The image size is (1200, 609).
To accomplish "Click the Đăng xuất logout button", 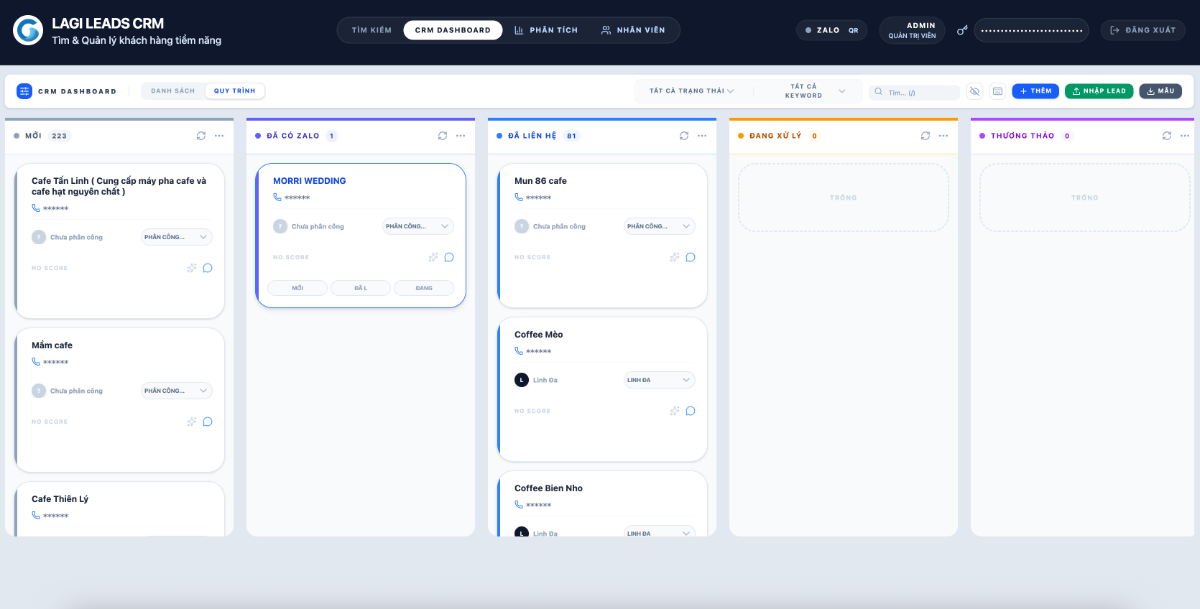I will 1143,30.
